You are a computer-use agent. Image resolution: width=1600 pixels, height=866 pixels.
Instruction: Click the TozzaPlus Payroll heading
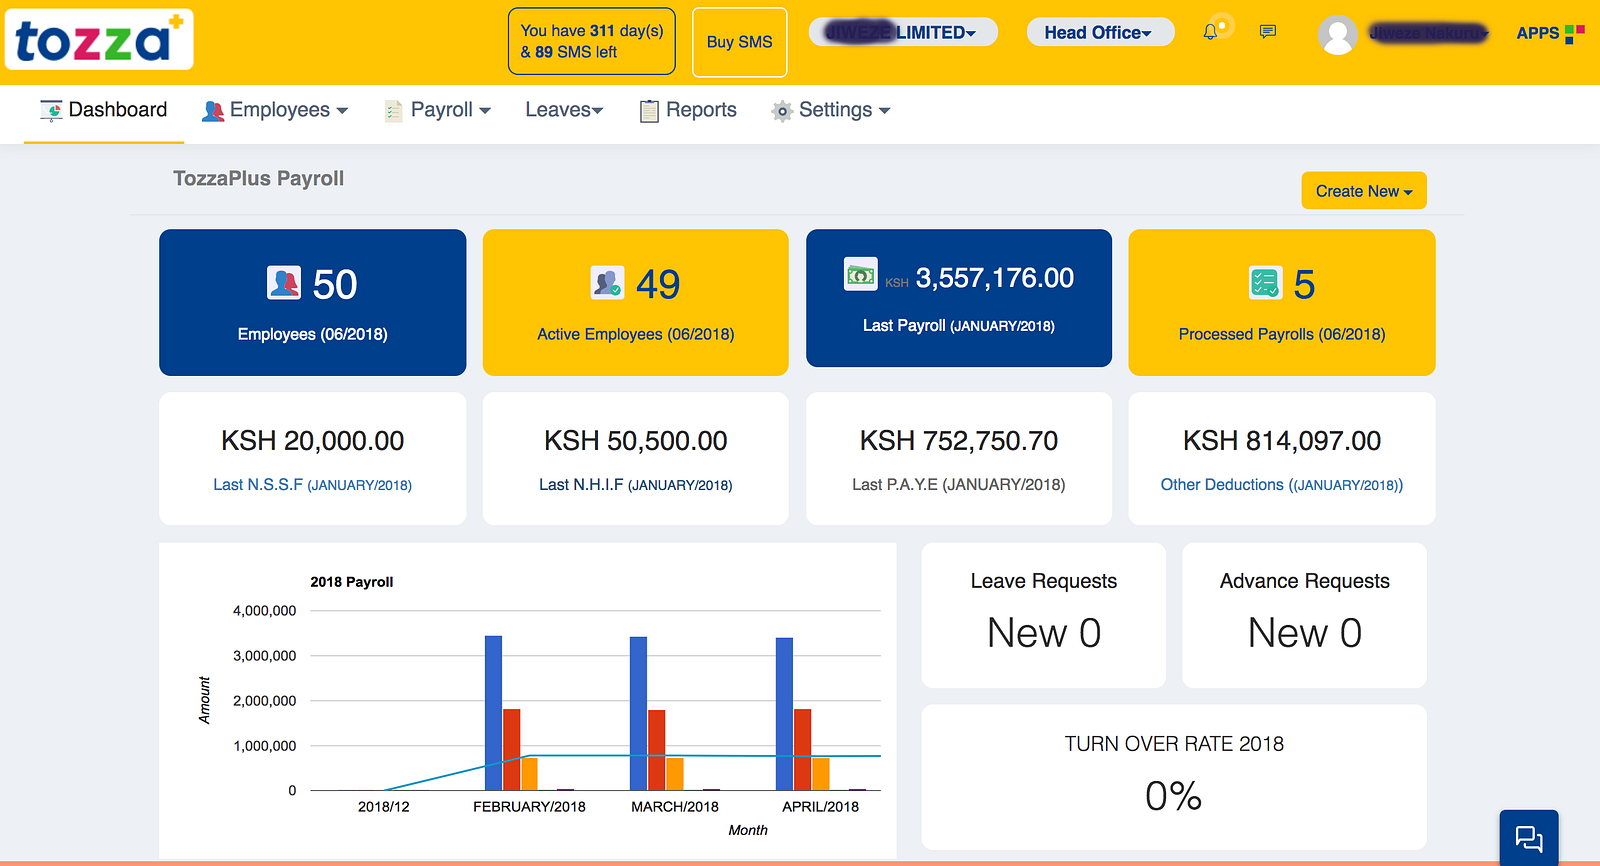click(259, 179)
